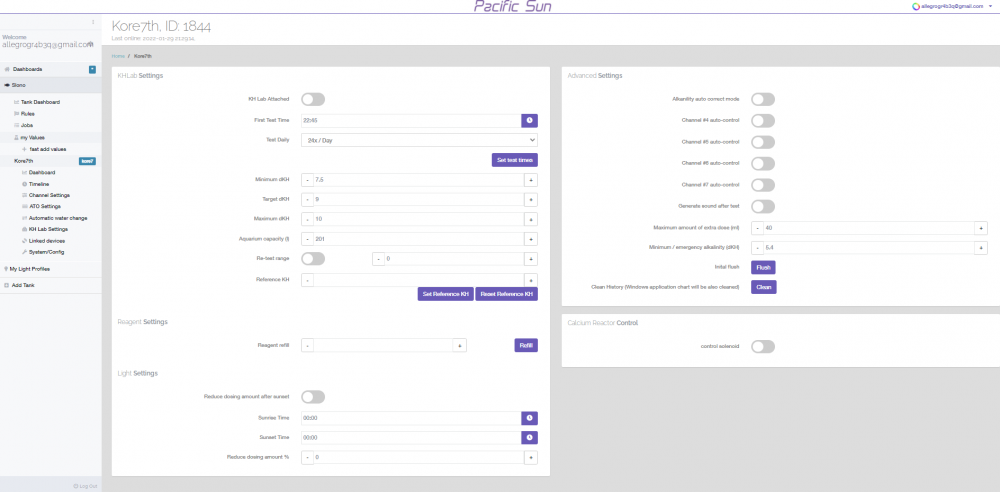Open the Test Daily dropdown
Screen dimensions: 1000x492
pos(419,140)
